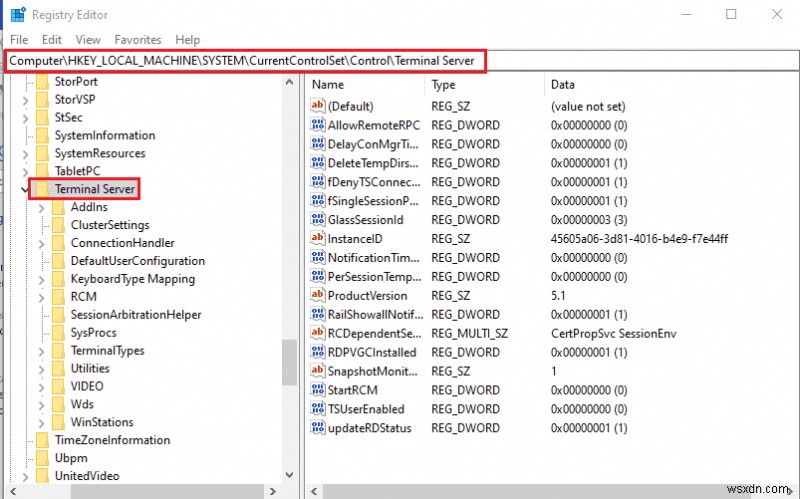Select the SysProcs key
This screenshot has height=499, width=800.
coord(93,333)
